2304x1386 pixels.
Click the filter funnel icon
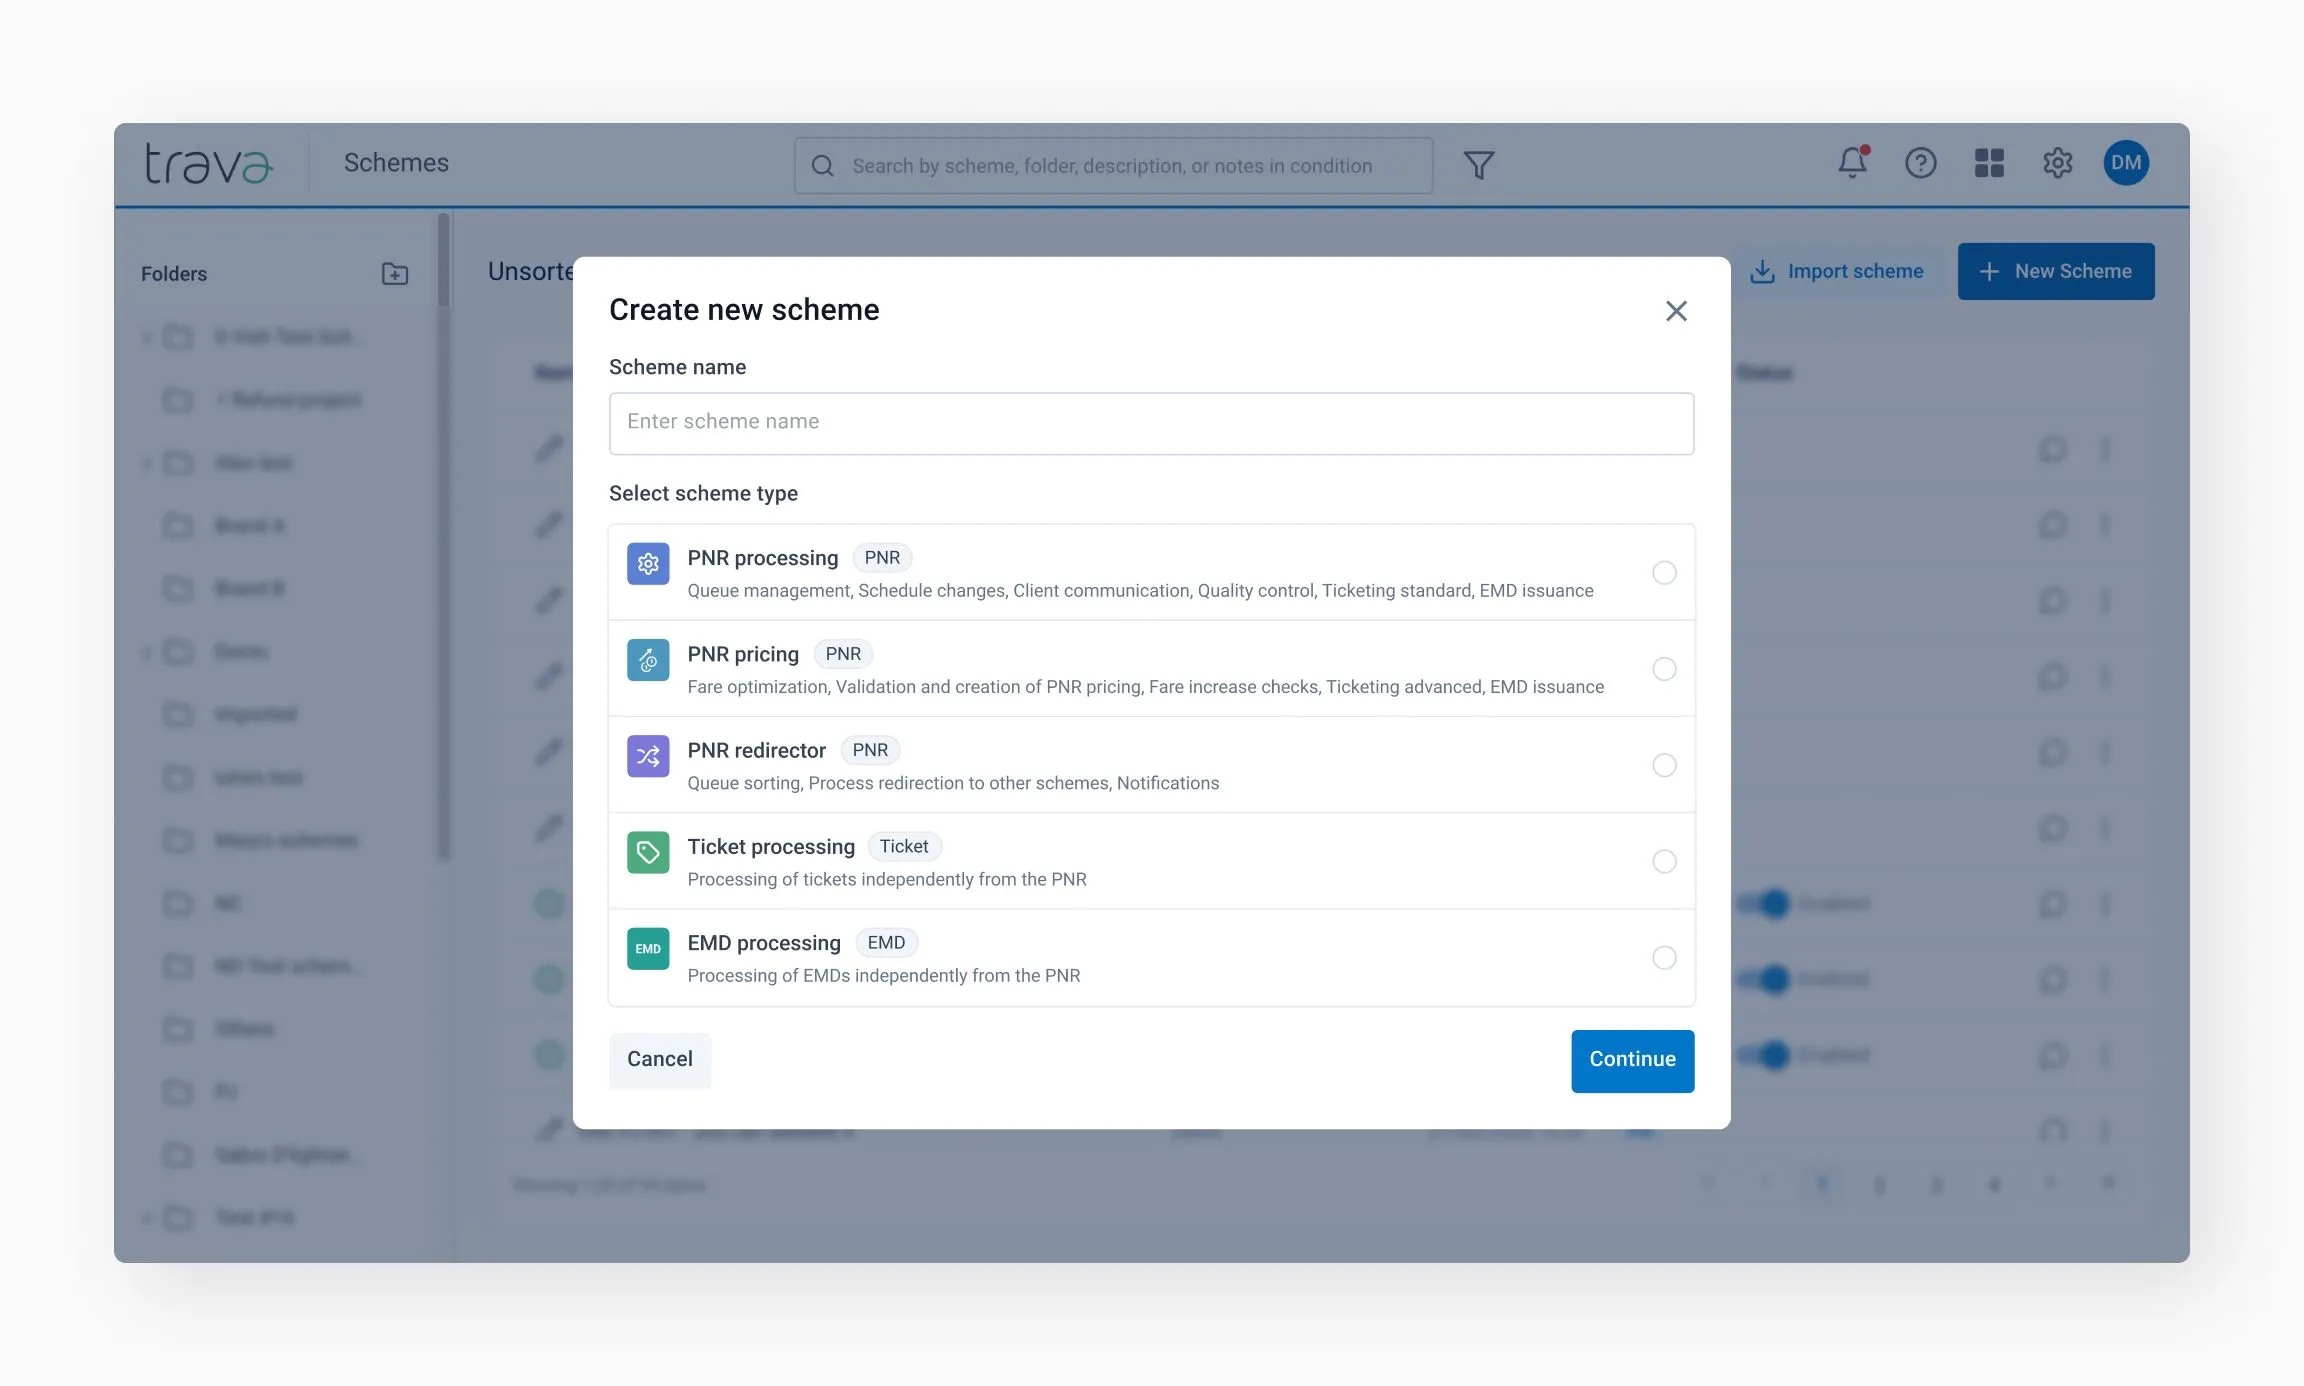[x=1478, y=165]
